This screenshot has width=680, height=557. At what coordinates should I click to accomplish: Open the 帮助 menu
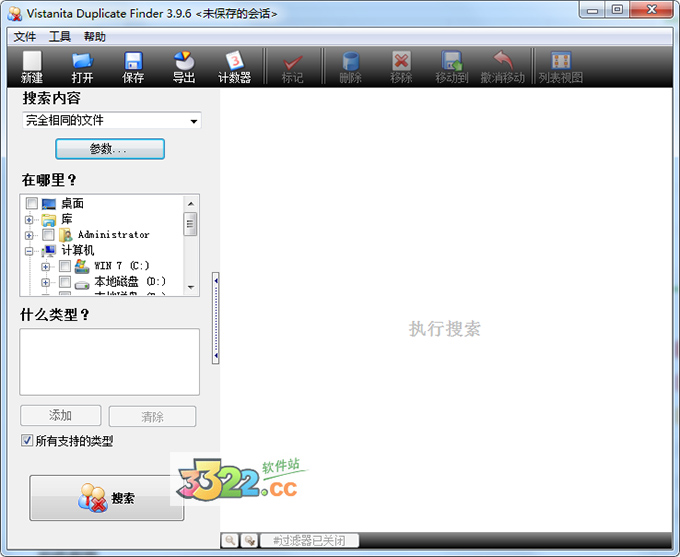(95, 37)
